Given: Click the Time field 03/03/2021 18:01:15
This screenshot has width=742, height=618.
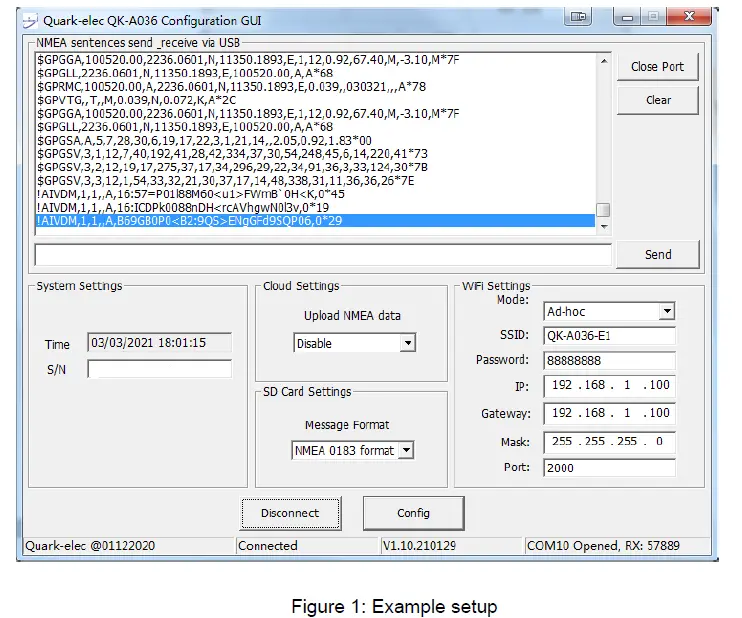Looking at the screenshot, I should pyautogui.click(x=159, y=343).
